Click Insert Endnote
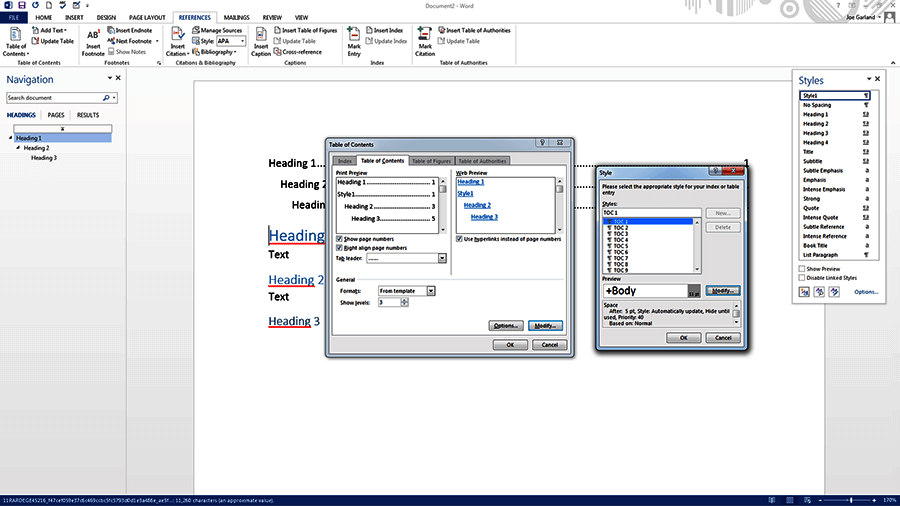 coord(130,30)
